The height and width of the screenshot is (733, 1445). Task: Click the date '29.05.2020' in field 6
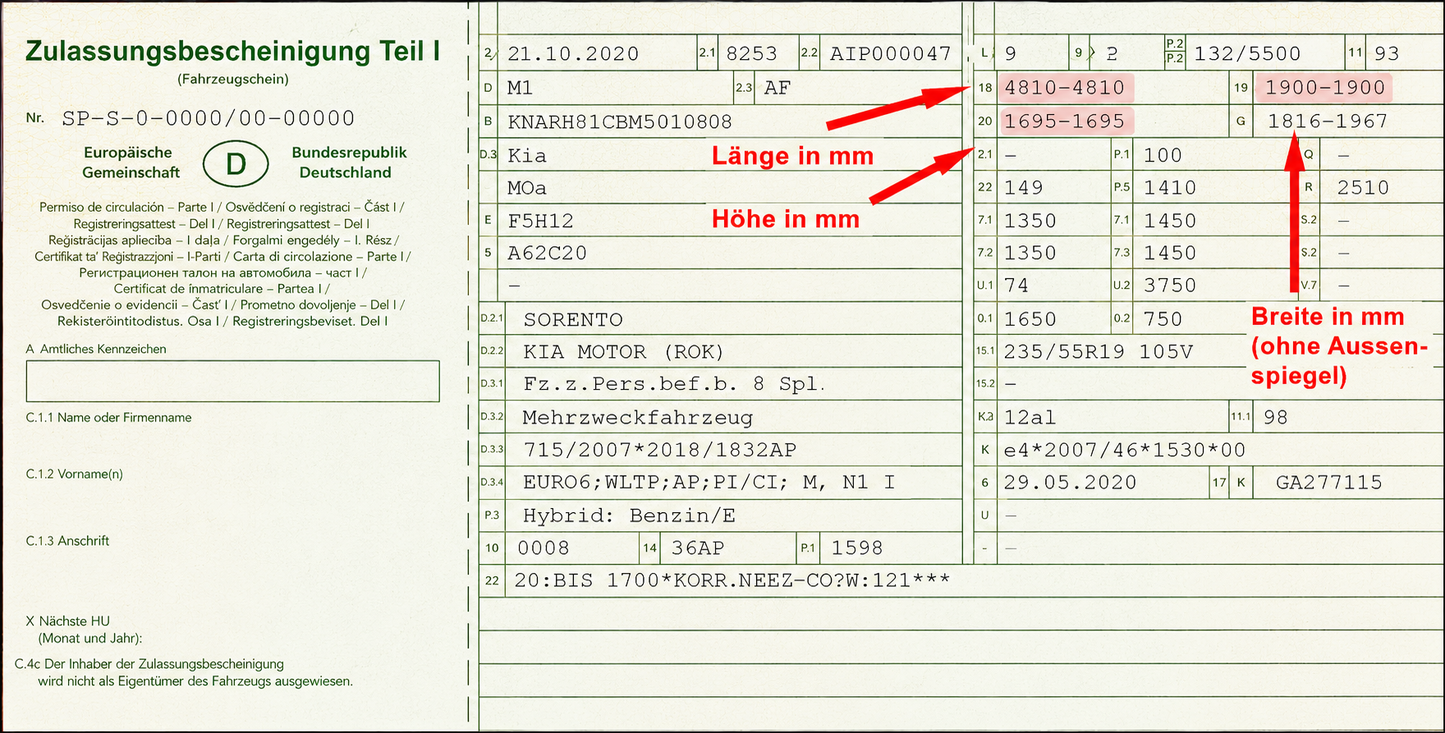1070,483
